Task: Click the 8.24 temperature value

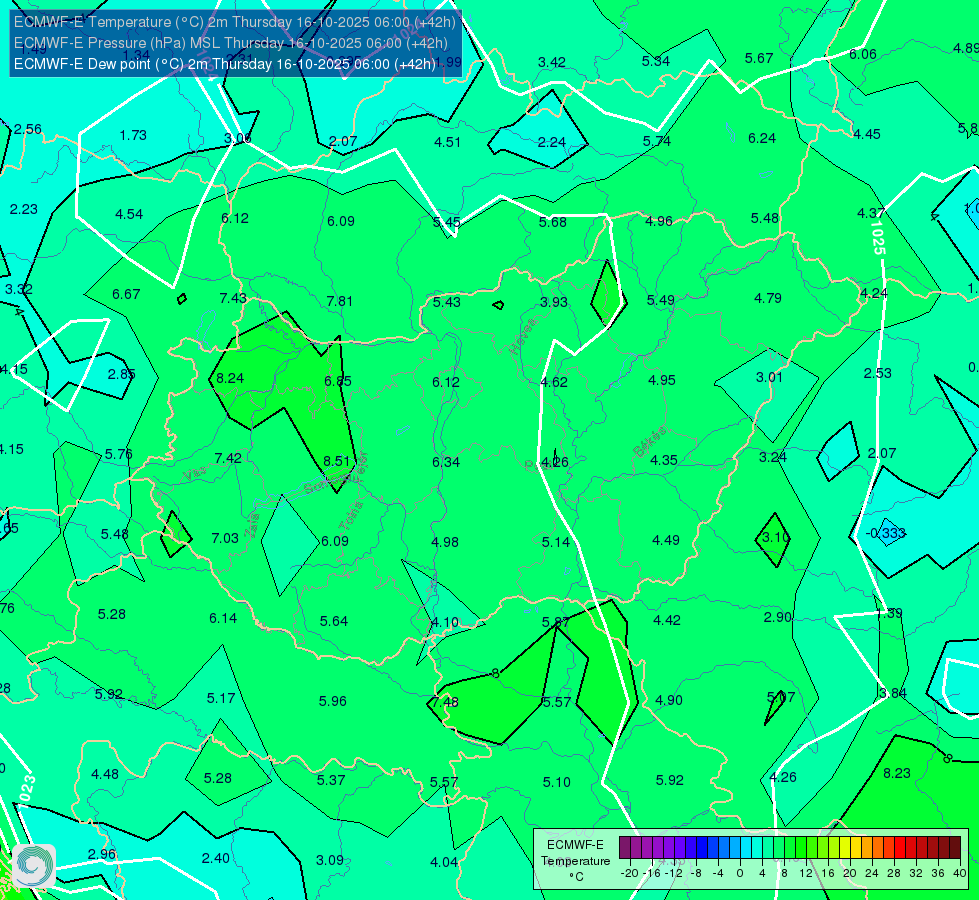Action: [230, 378]
